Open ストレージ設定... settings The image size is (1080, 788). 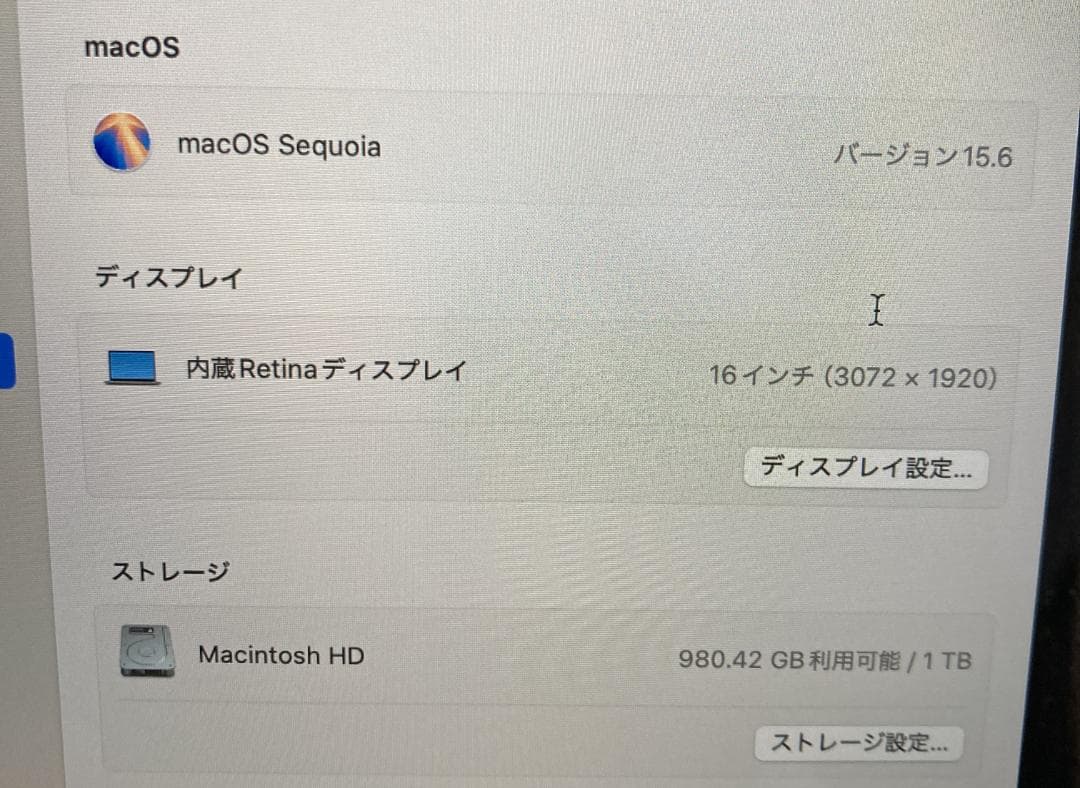point(857,743)
